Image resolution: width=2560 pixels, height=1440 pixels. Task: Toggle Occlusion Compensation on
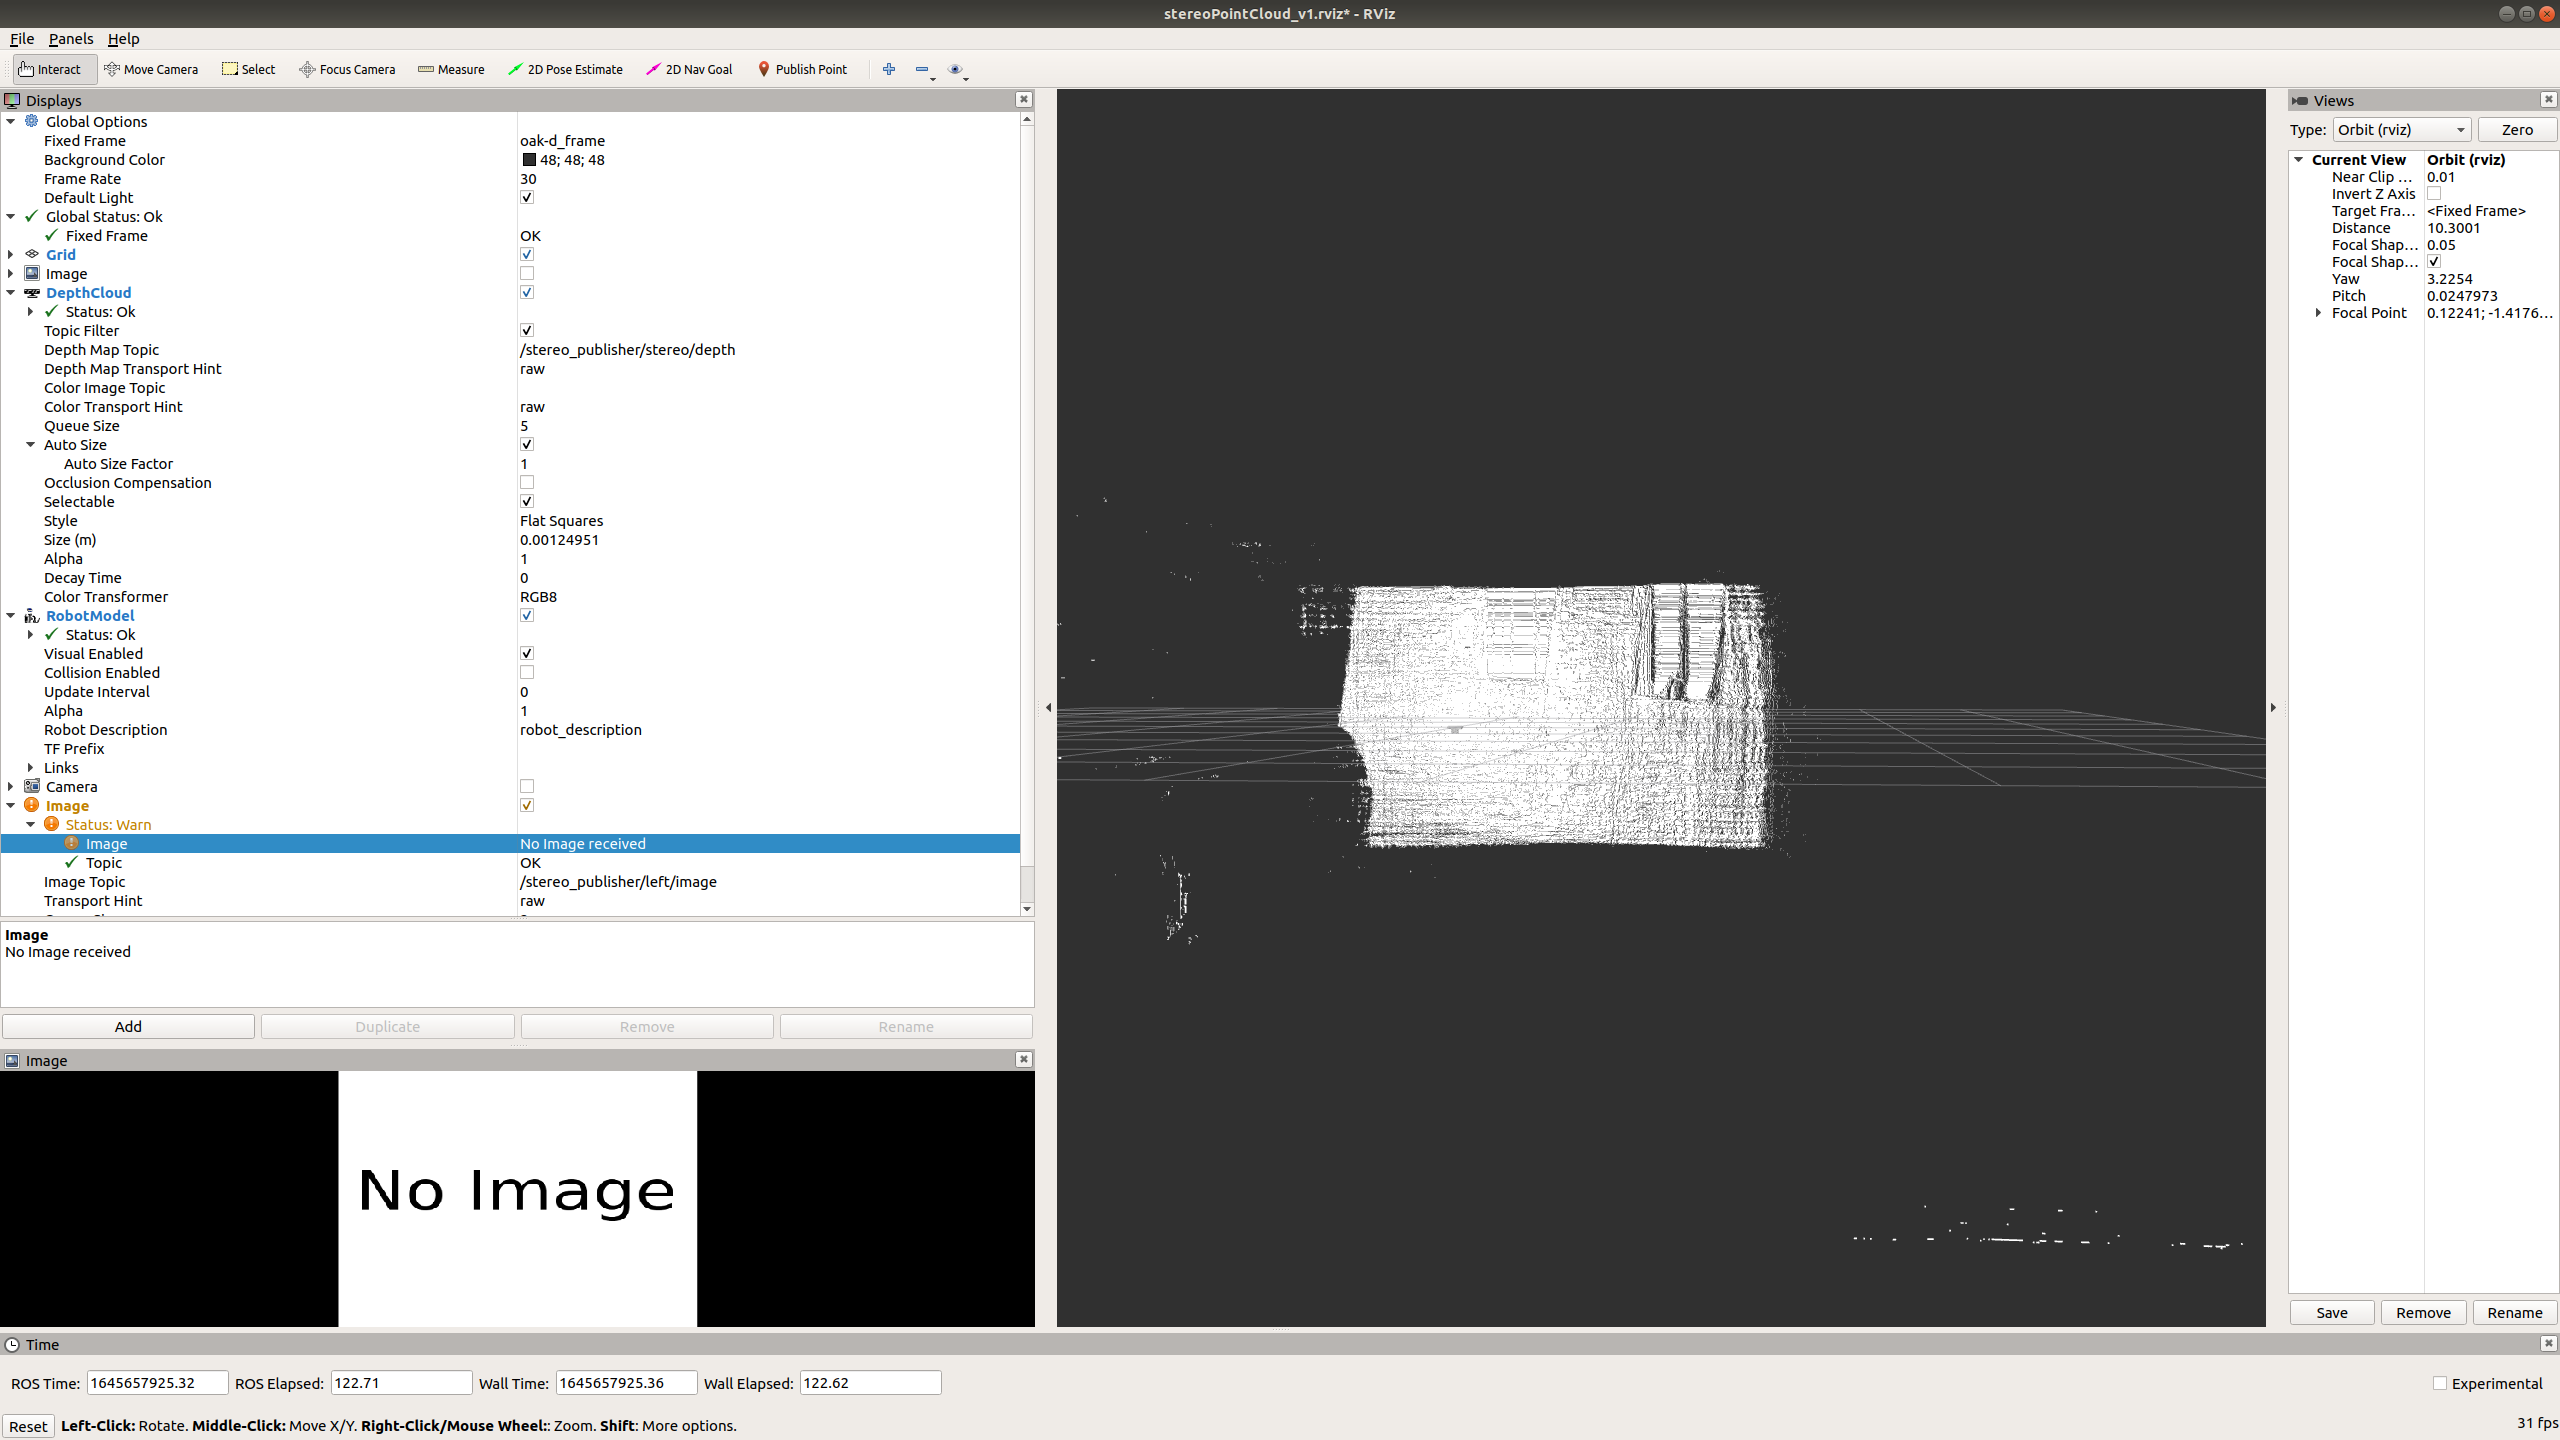coord(526,482)
